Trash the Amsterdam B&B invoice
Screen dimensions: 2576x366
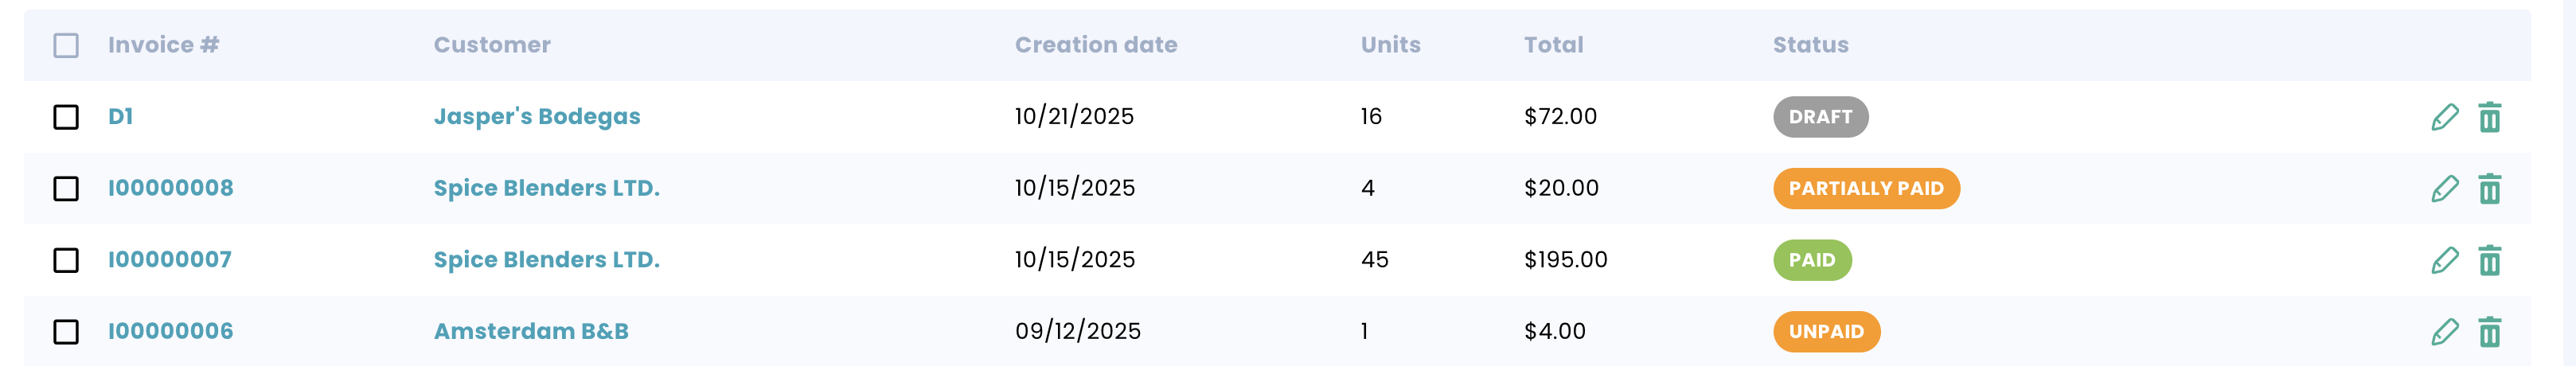click(x=2489, y=331)
